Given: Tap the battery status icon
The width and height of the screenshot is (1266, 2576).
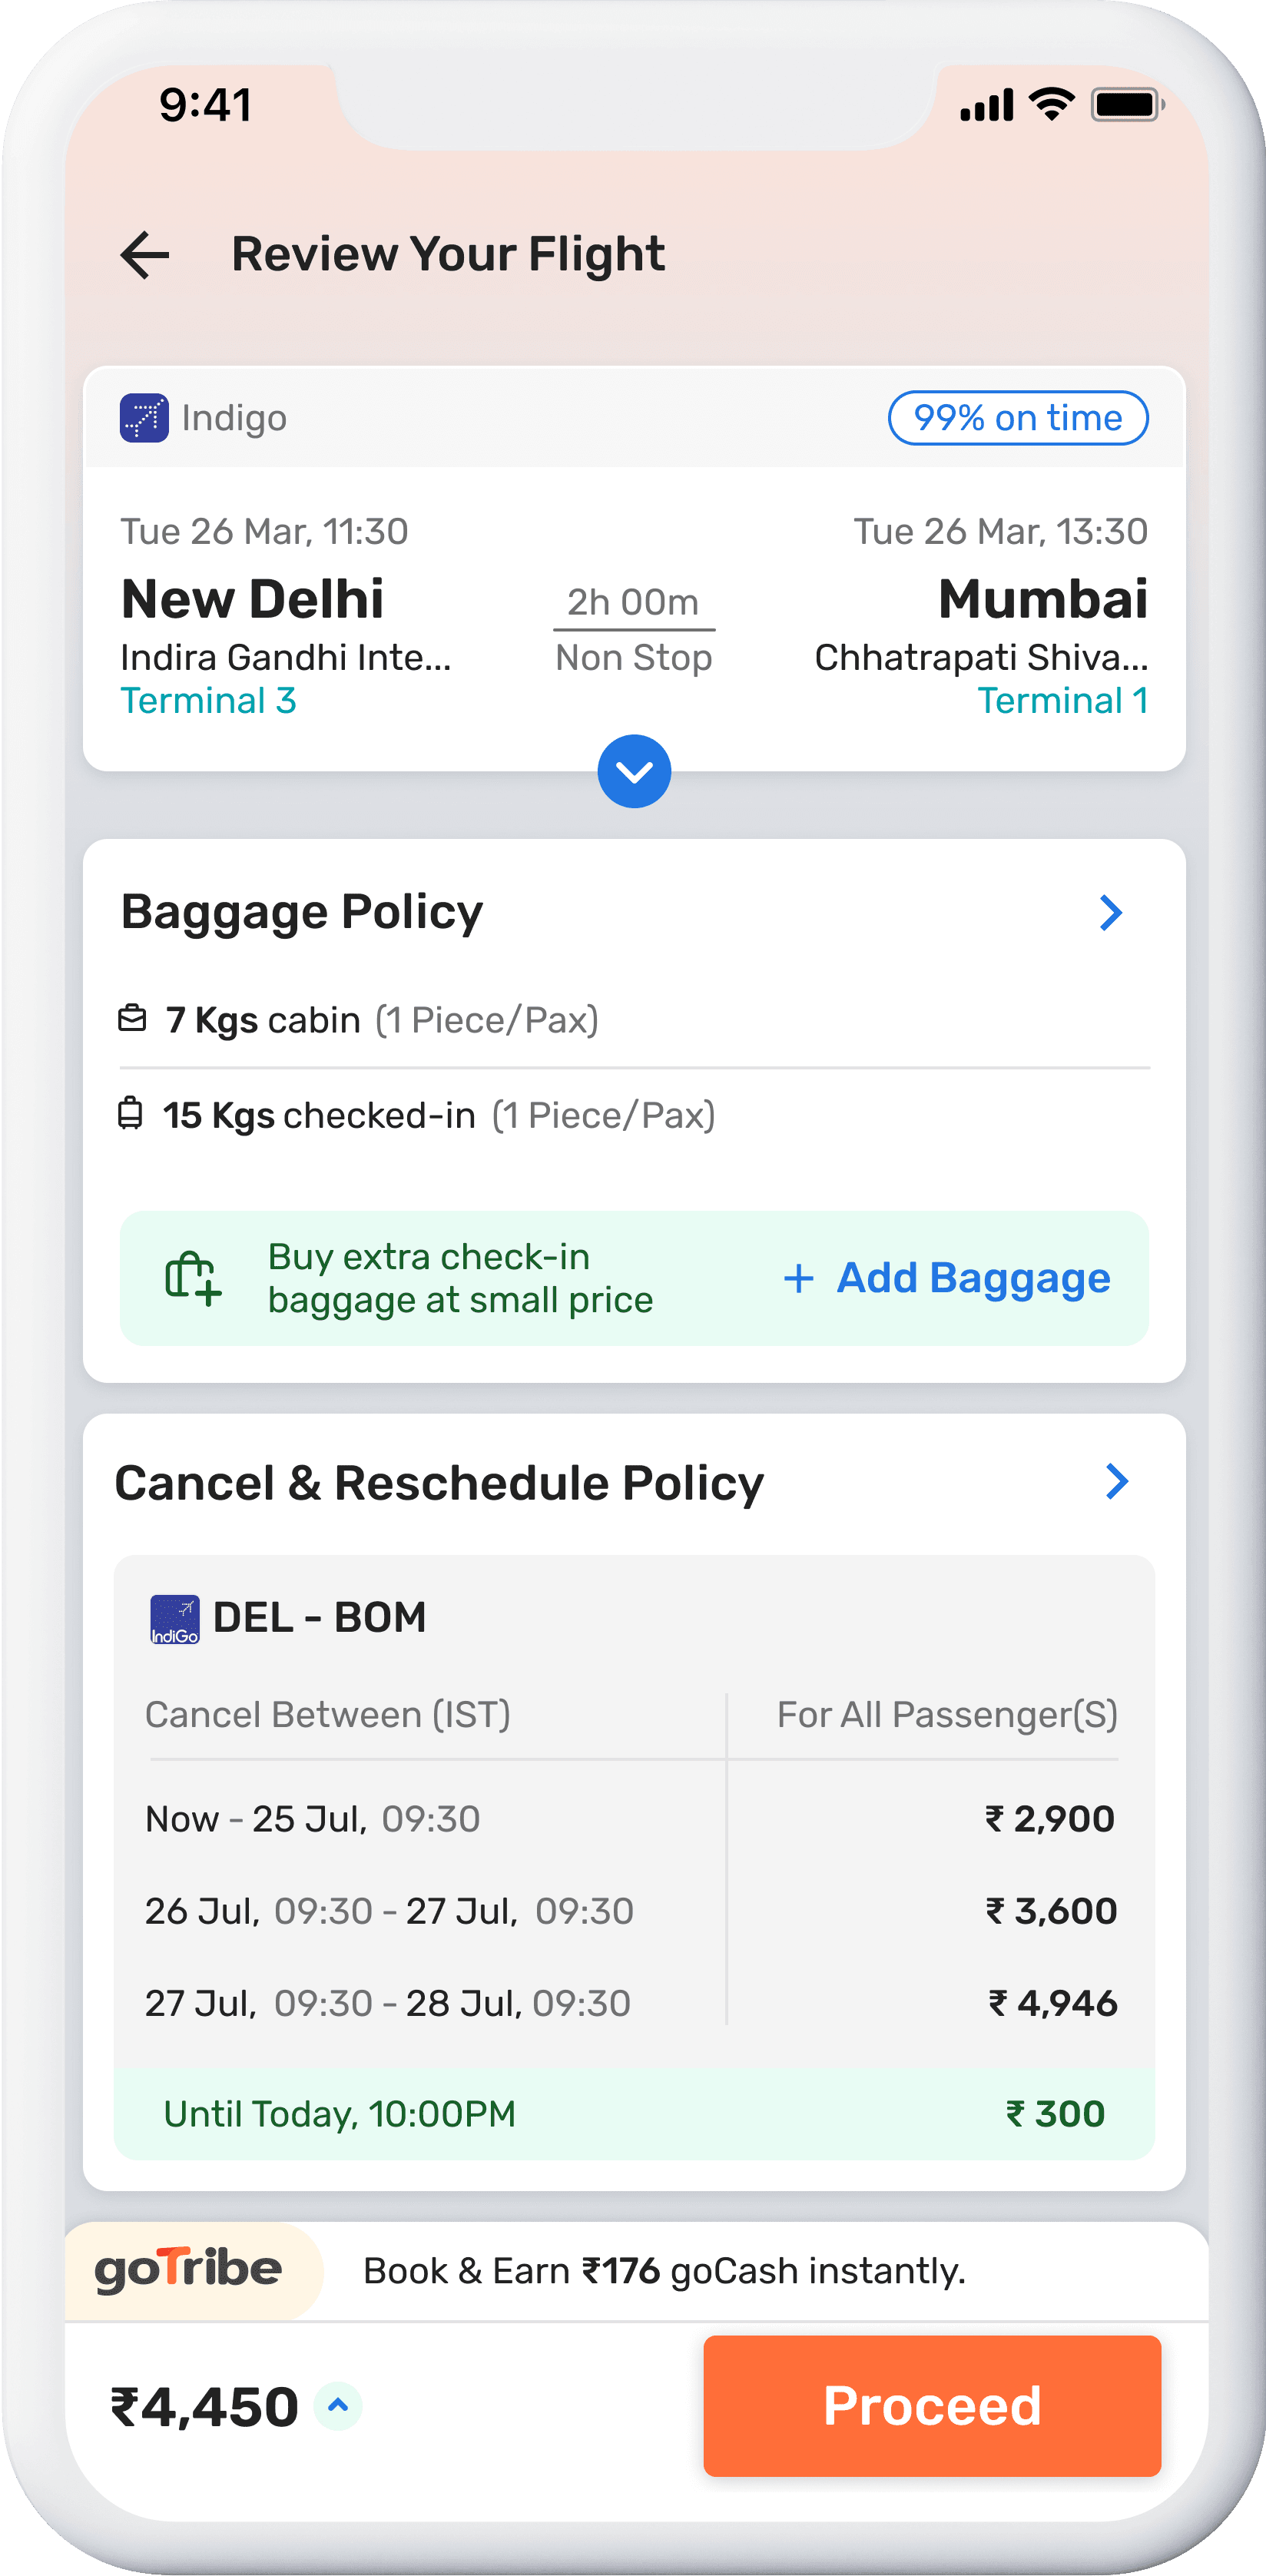Looking at the screenshot, I should click(x=1127, y=104).
